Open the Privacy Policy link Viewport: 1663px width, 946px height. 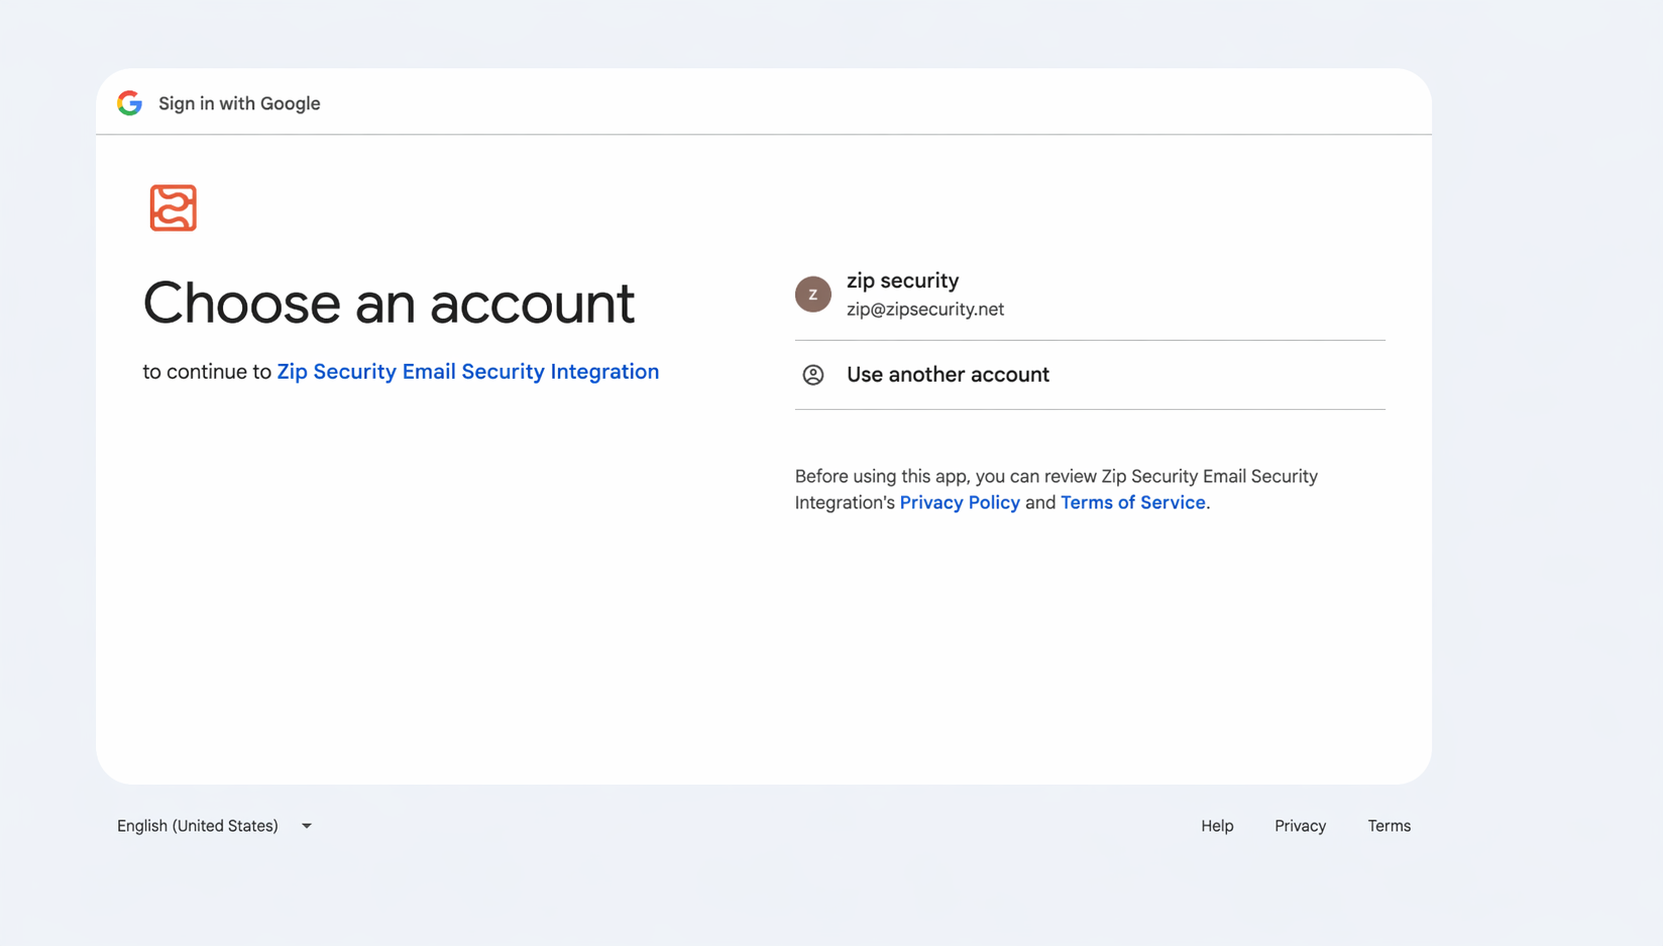pos(960,503)
